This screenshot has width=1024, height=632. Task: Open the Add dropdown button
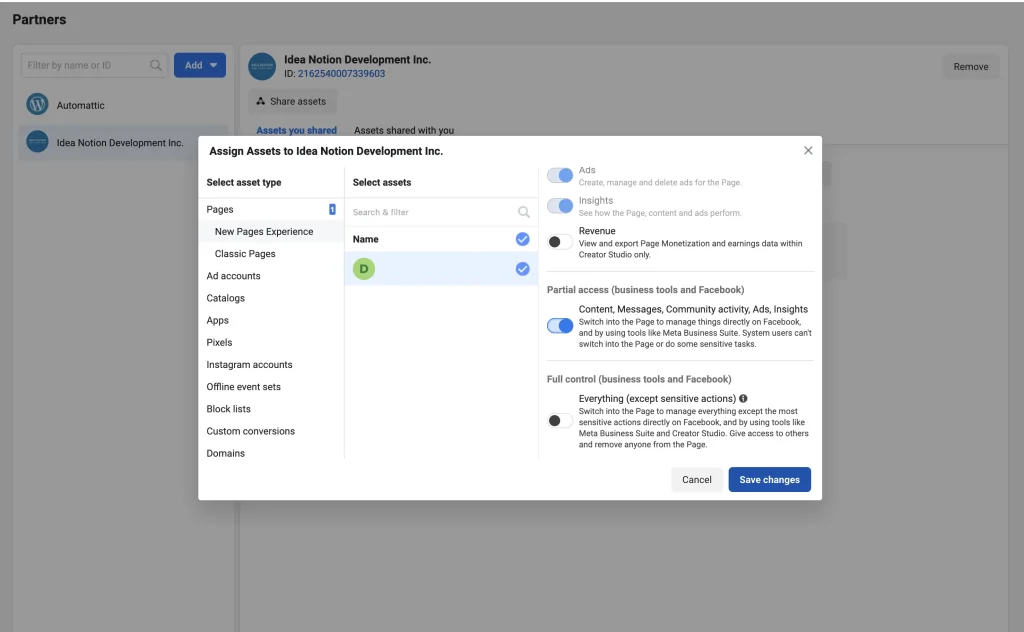(x=200, y=66)
